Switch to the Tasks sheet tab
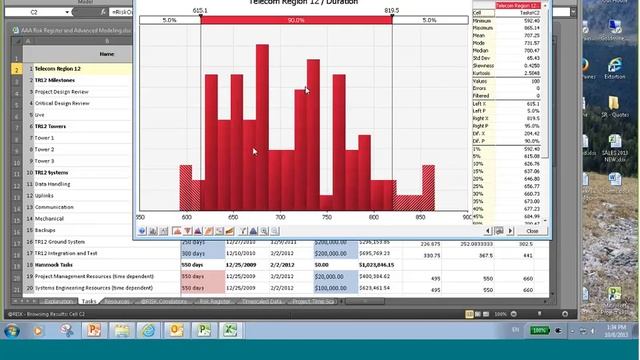The width and height of the screenshot is (640, 360). [89, 301]
